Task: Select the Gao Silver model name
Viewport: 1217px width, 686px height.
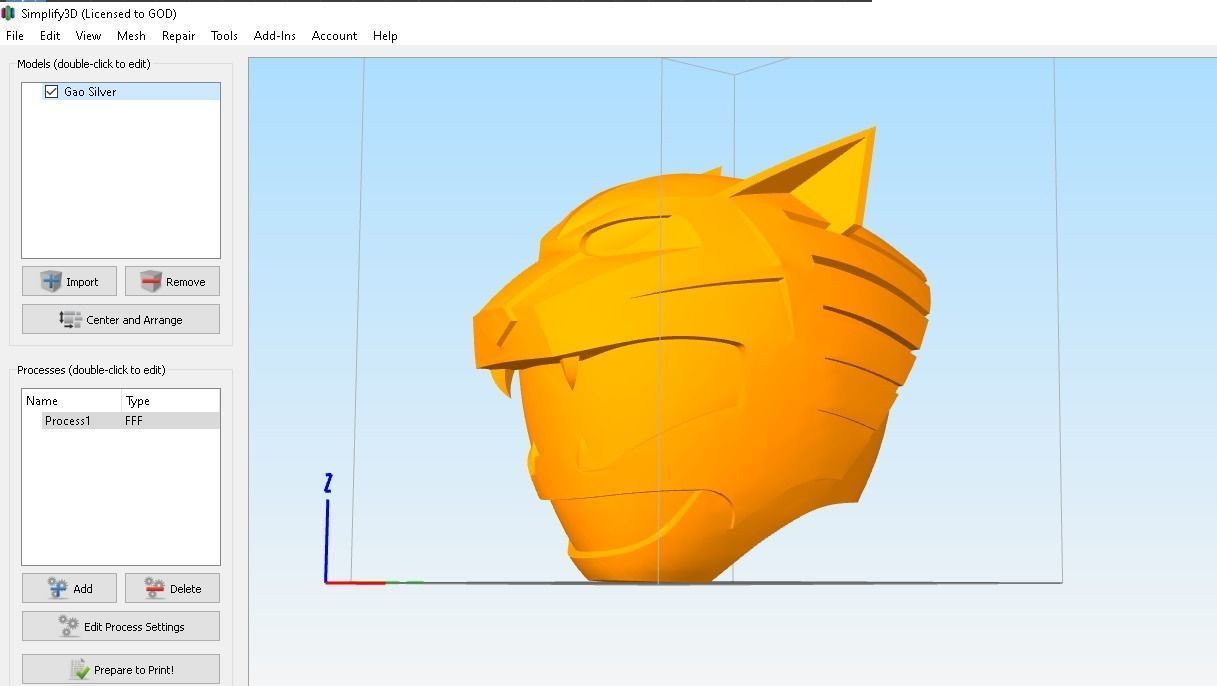Action: 90,91
